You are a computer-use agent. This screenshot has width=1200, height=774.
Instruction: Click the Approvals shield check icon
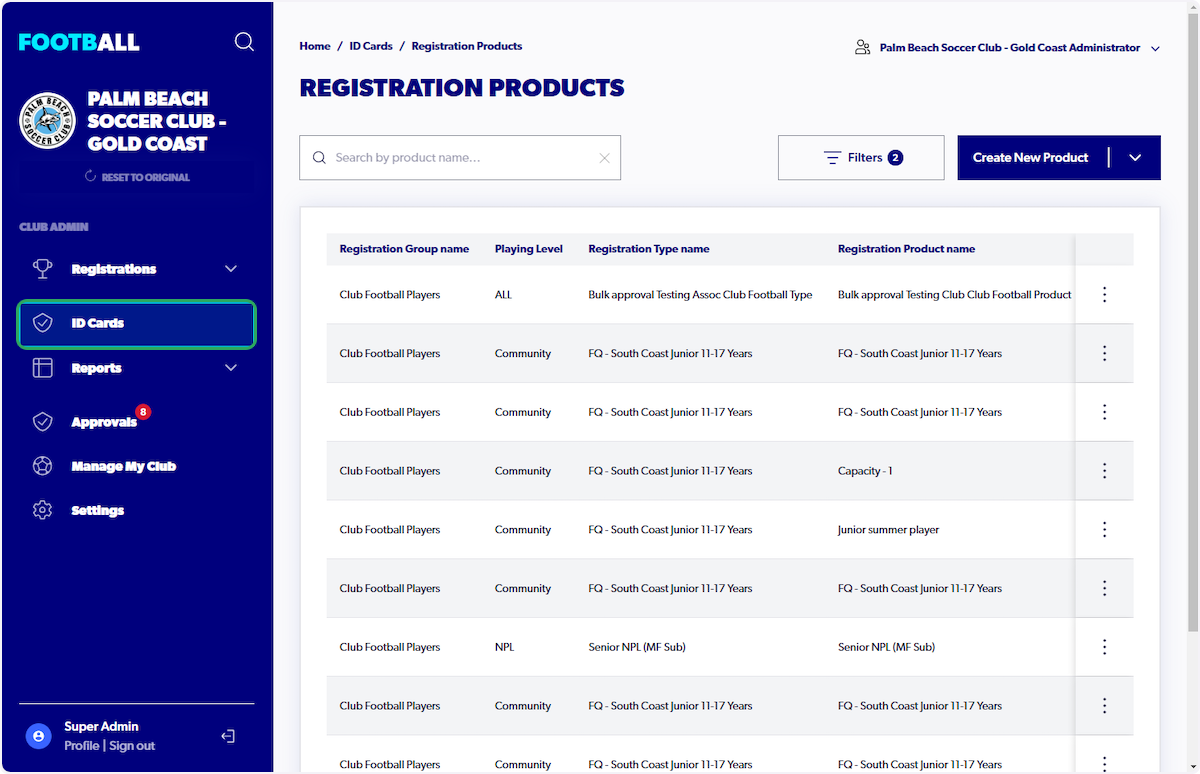coord(42,422)
